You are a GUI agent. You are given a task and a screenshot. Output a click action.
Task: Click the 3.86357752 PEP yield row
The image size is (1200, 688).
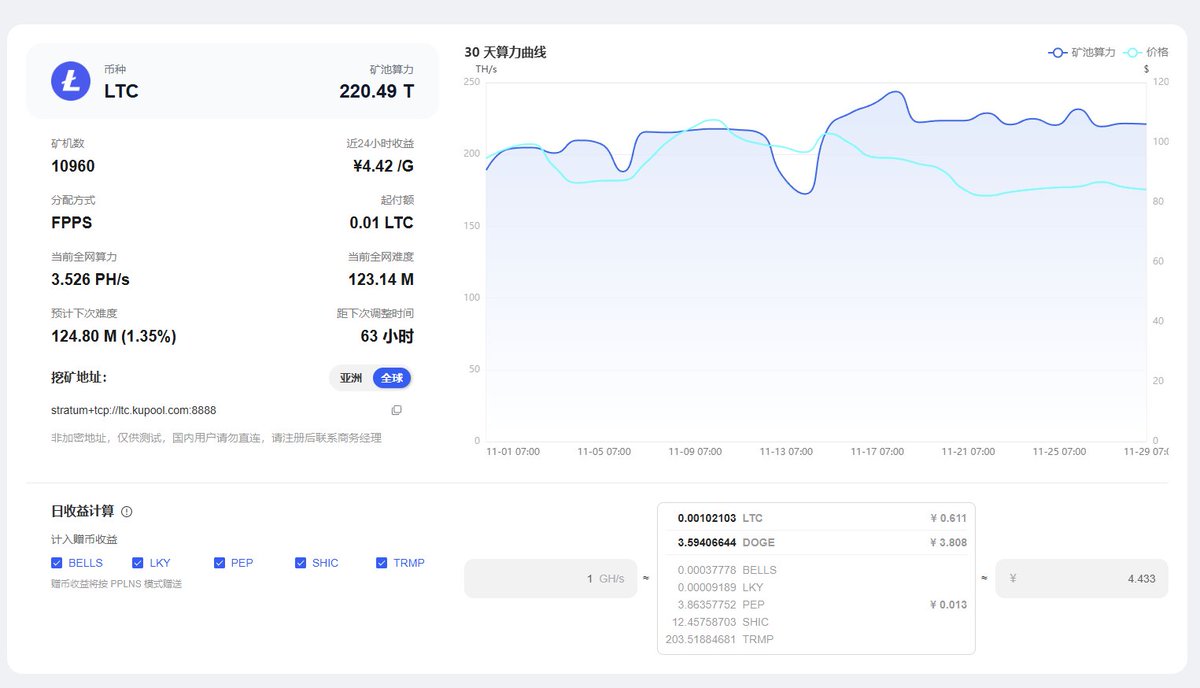pos(816,605)
